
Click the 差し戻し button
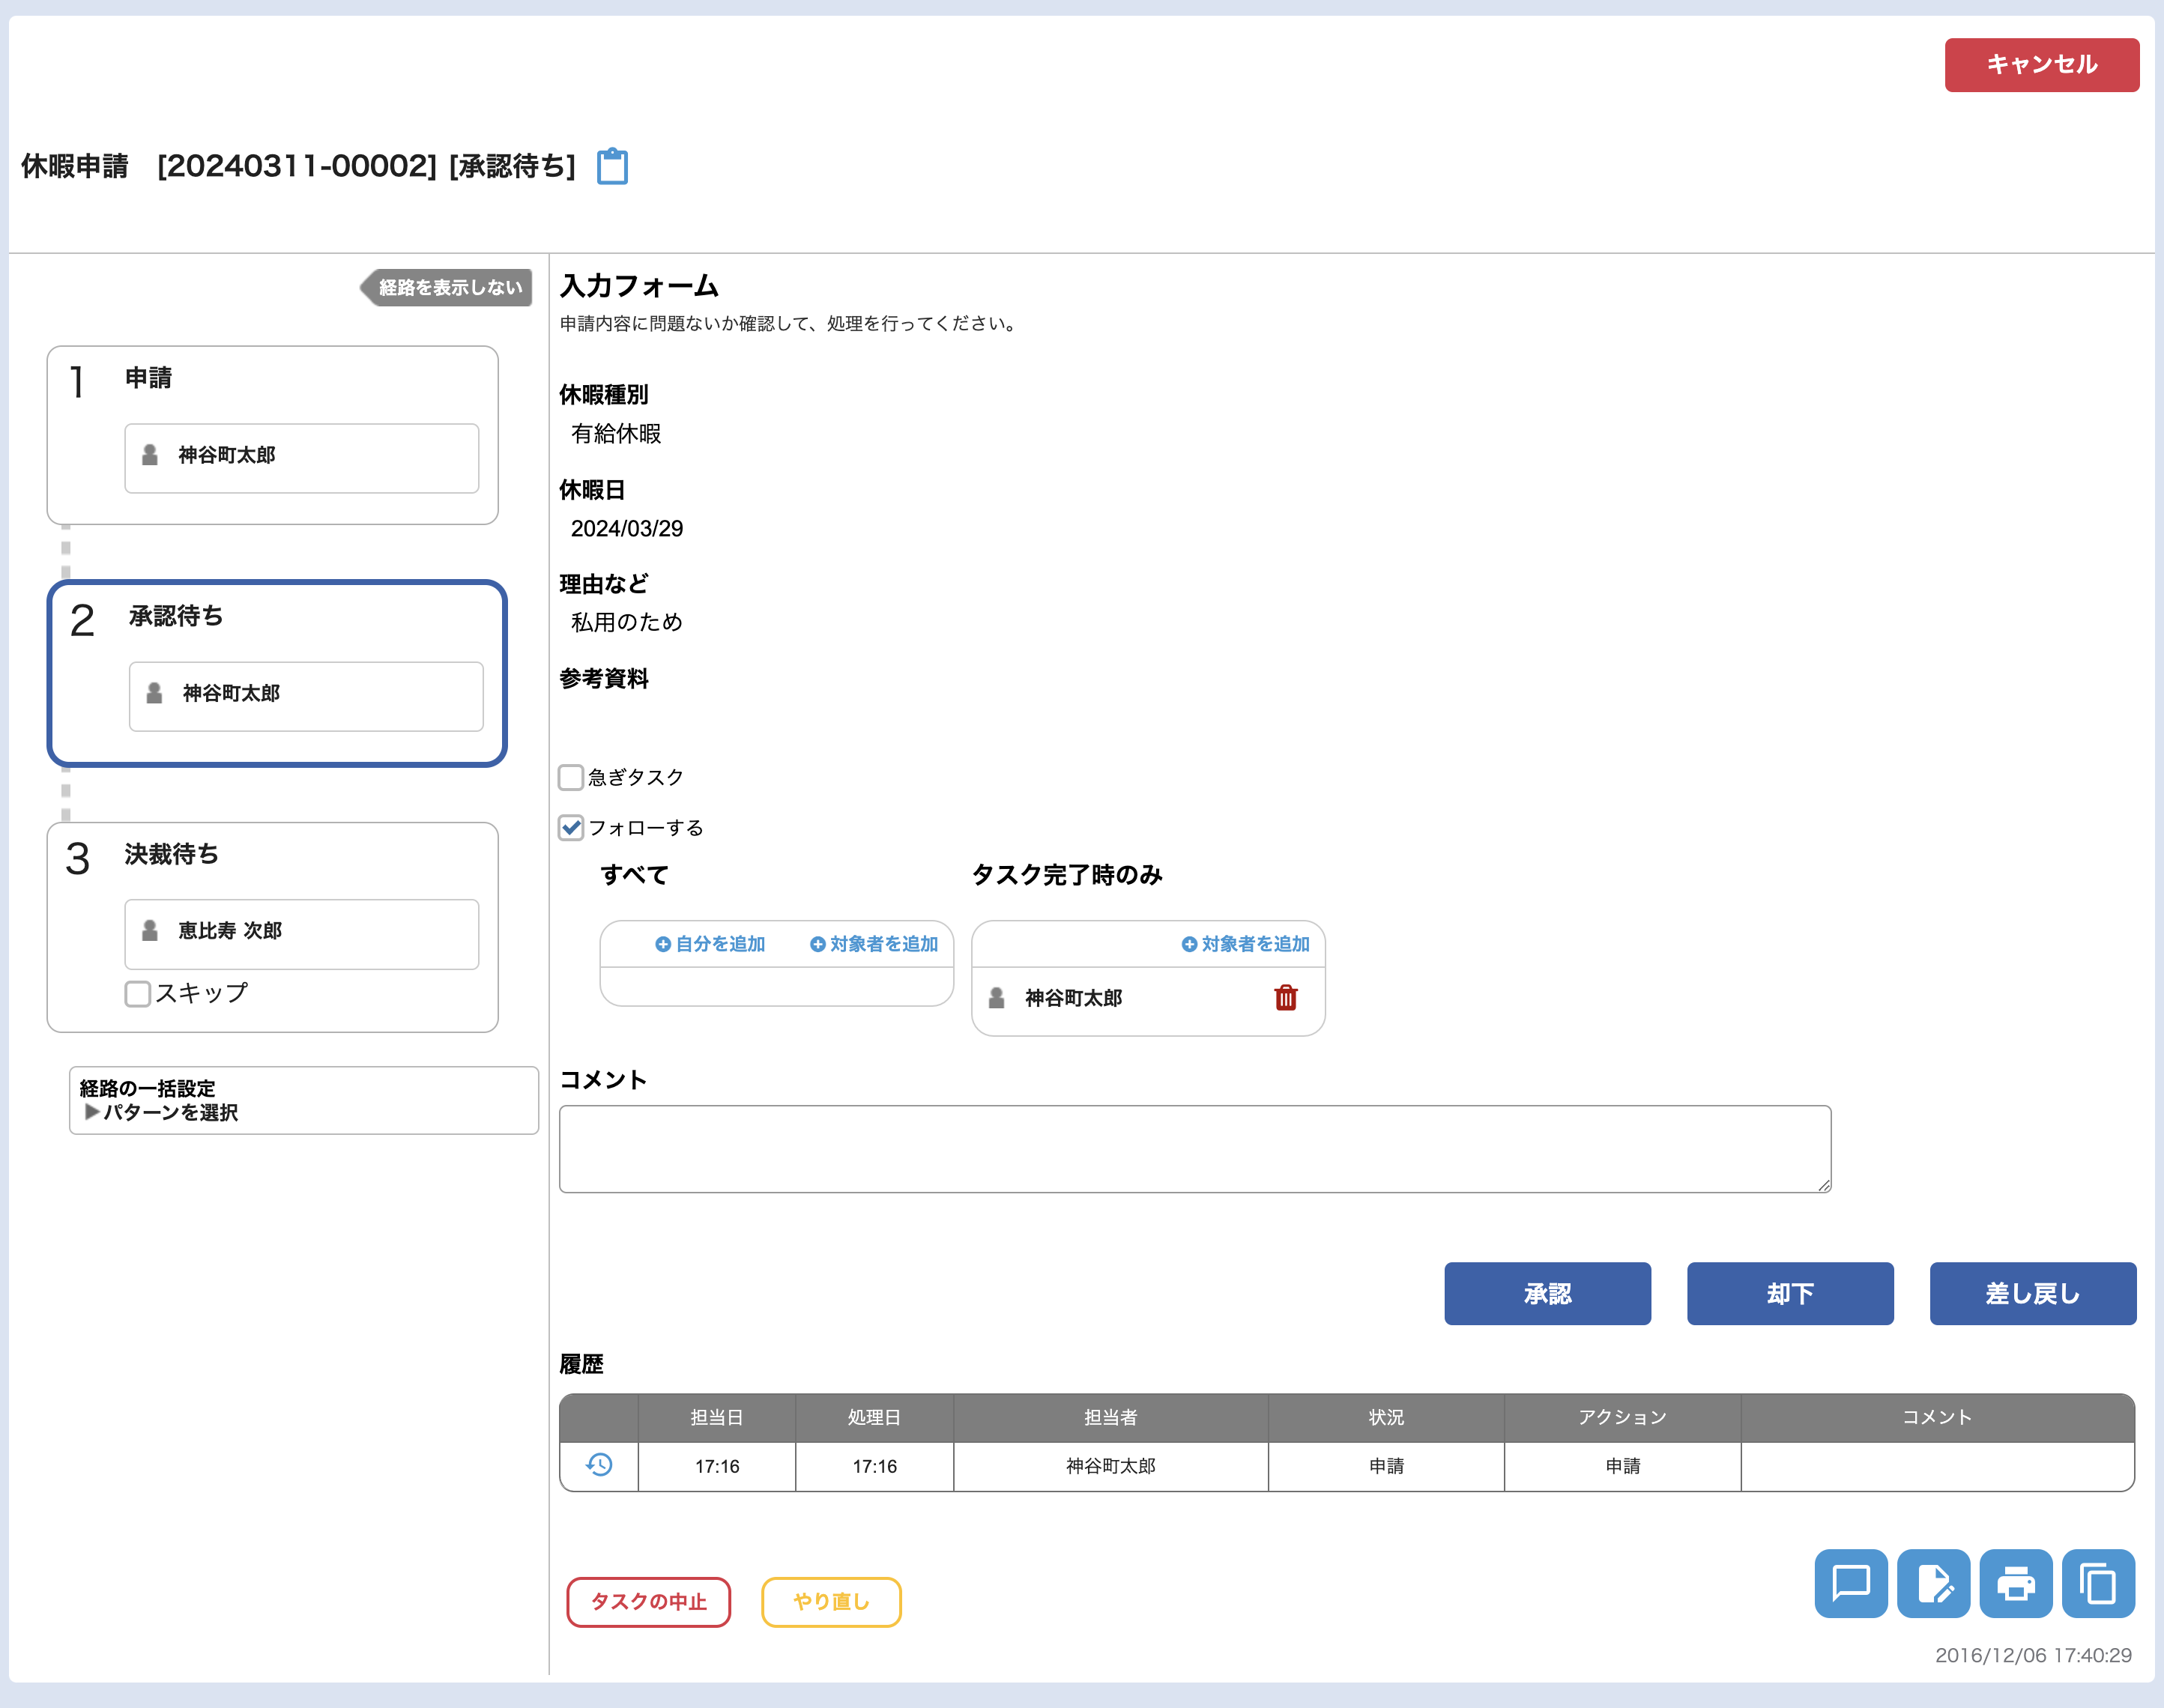click(2033, 1294)
